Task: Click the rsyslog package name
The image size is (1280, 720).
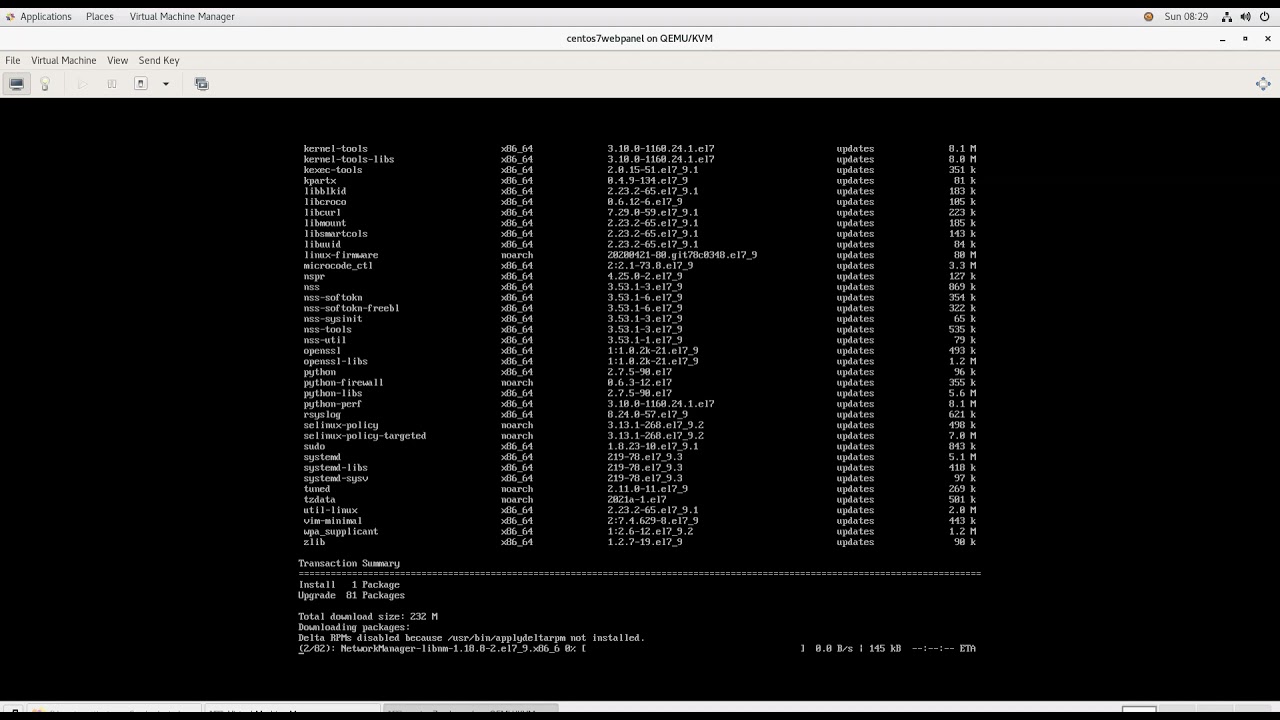Action: point(322,414)
